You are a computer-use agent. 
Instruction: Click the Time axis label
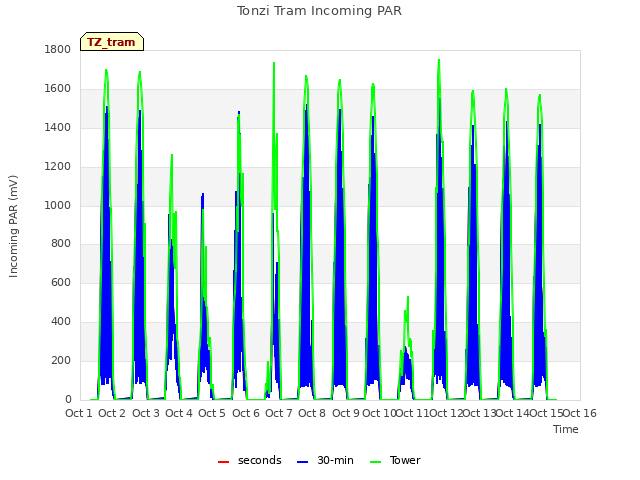pos(566,429)
